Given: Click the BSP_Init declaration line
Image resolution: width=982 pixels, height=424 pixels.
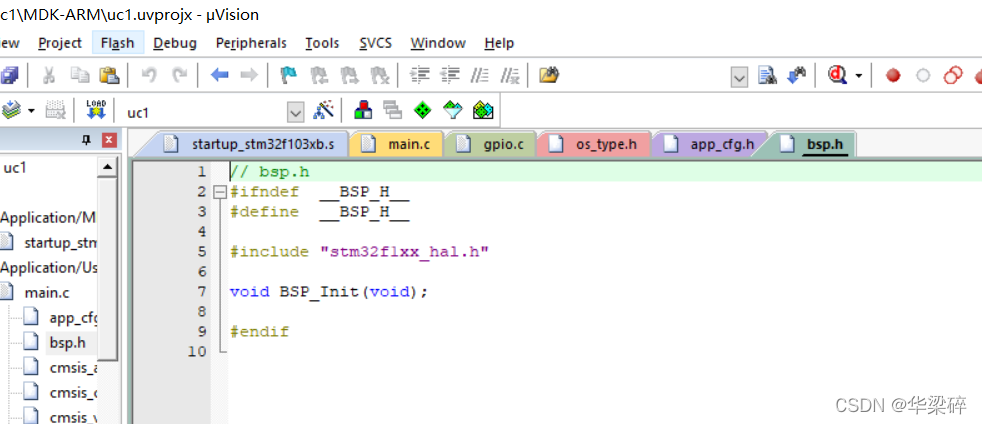Looking at the screenshot, I should (329, 292).
